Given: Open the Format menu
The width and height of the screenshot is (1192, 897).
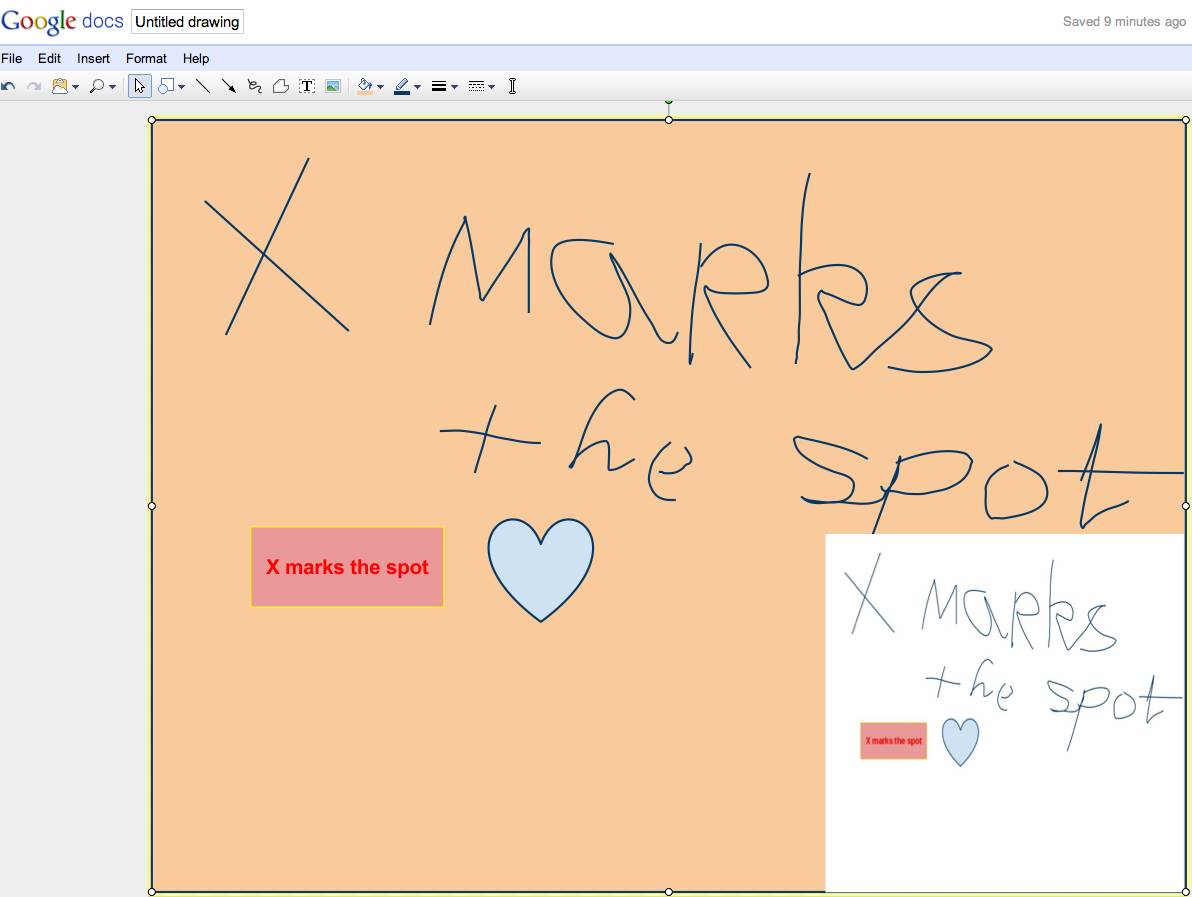Looking at the screenshot, I should click(146, 58).
